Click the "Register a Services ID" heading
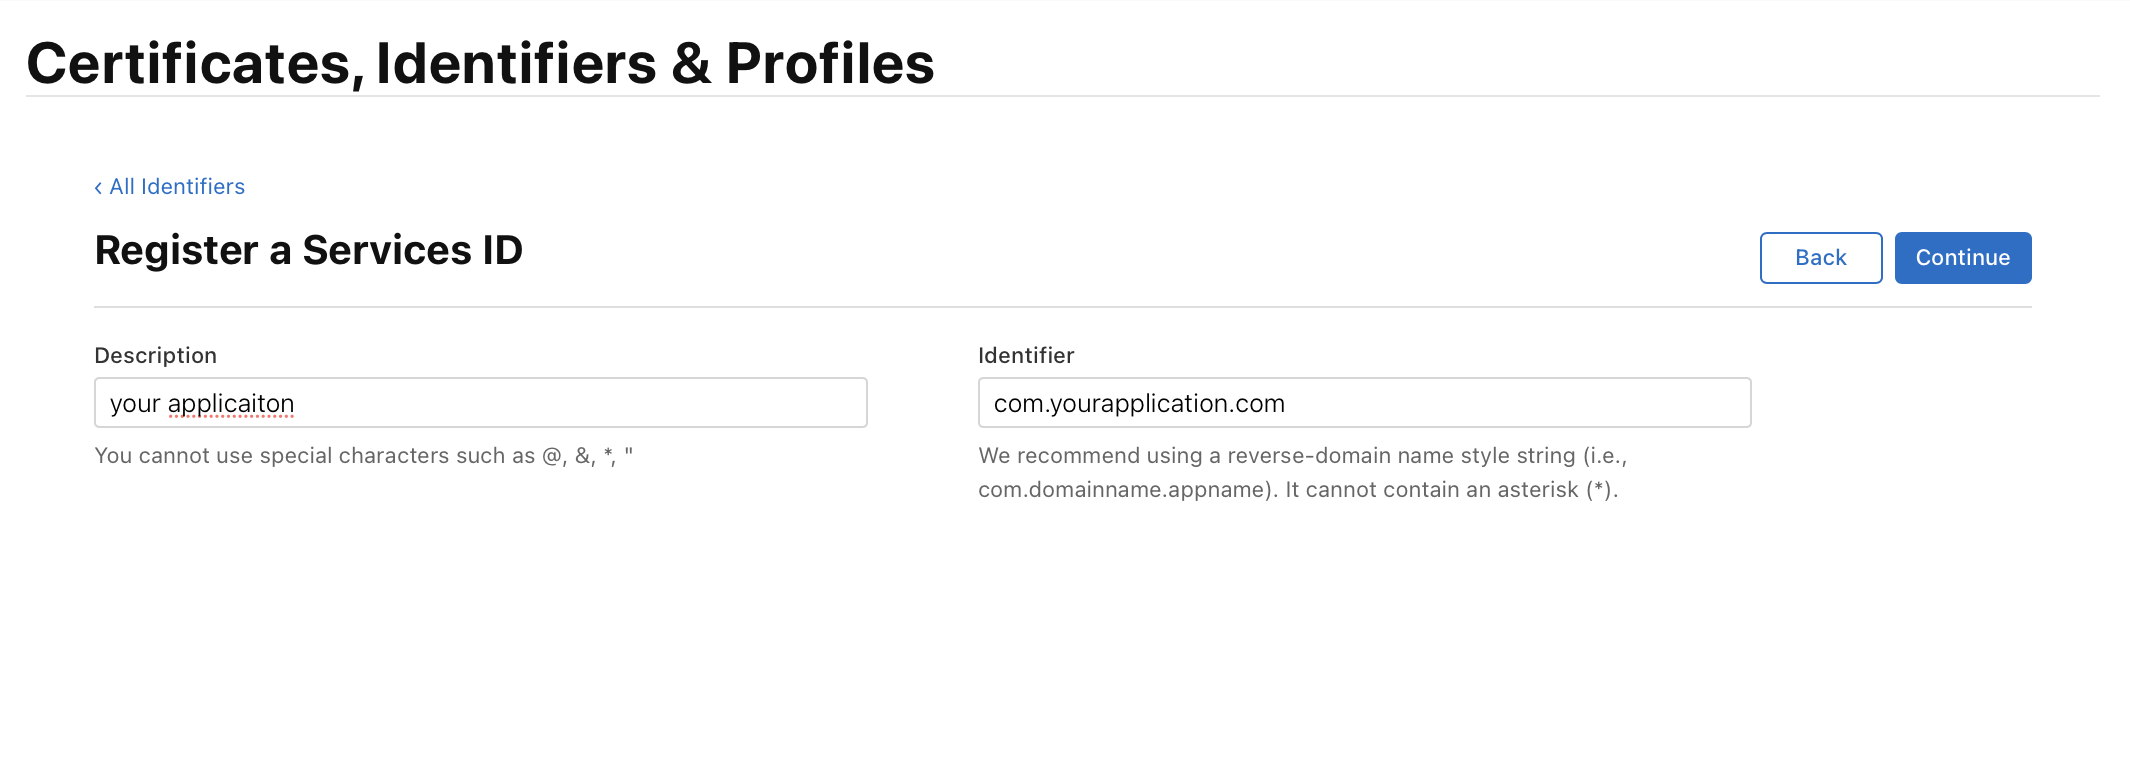 click(x=308, y=250)
